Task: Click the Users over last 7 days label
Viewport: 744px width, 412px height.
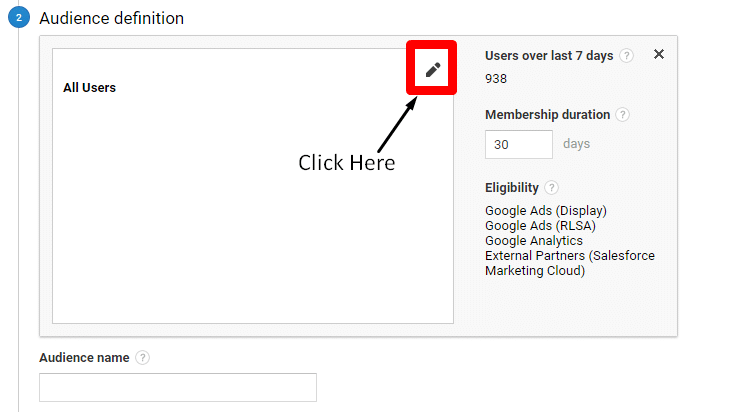Action: 549,56
